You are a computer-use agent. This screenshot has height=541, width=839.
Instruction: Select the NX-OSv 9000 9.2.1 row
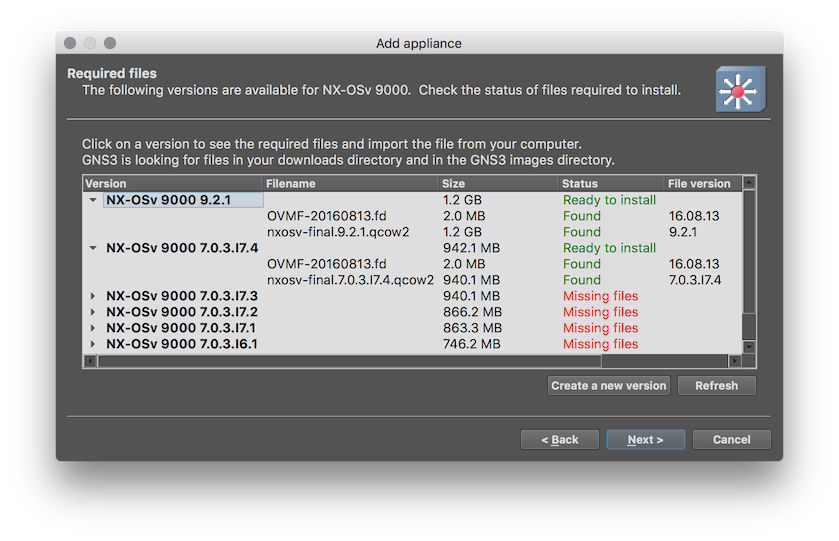413,200
